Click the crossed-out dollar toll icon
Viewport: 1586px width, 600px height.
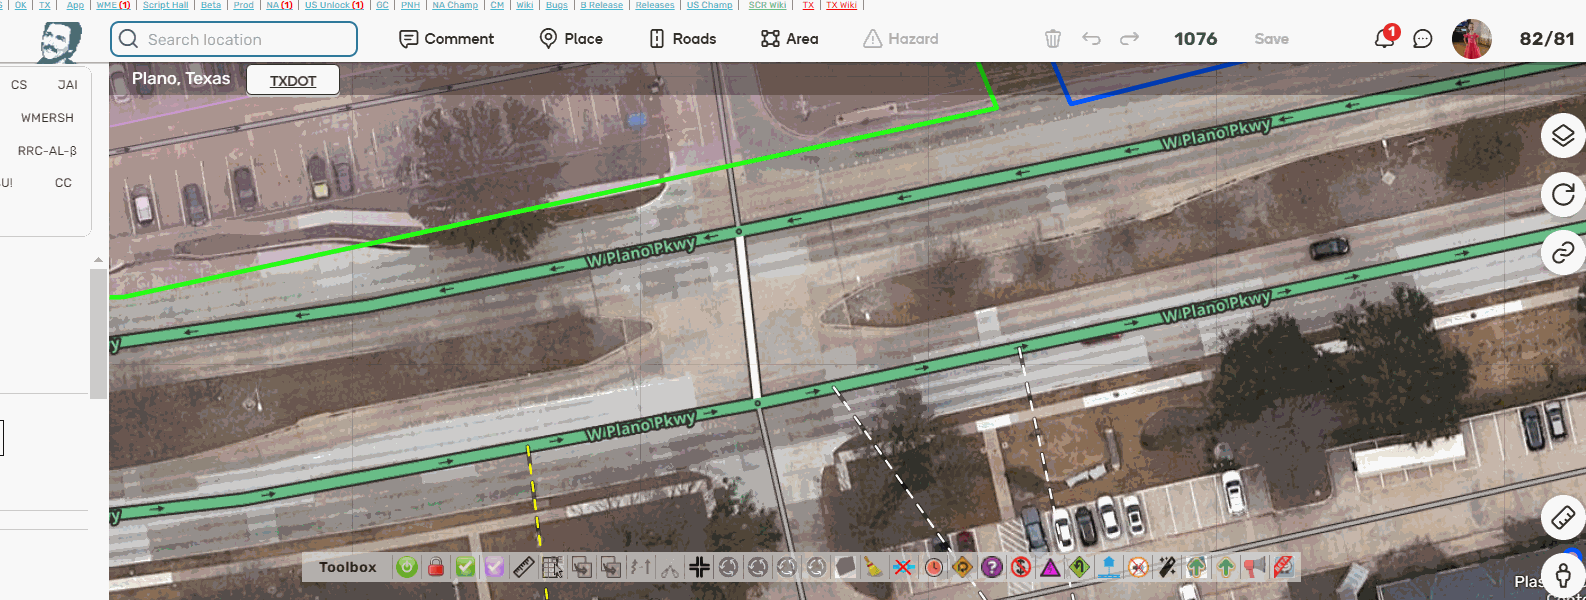[x=1020, y=567]
